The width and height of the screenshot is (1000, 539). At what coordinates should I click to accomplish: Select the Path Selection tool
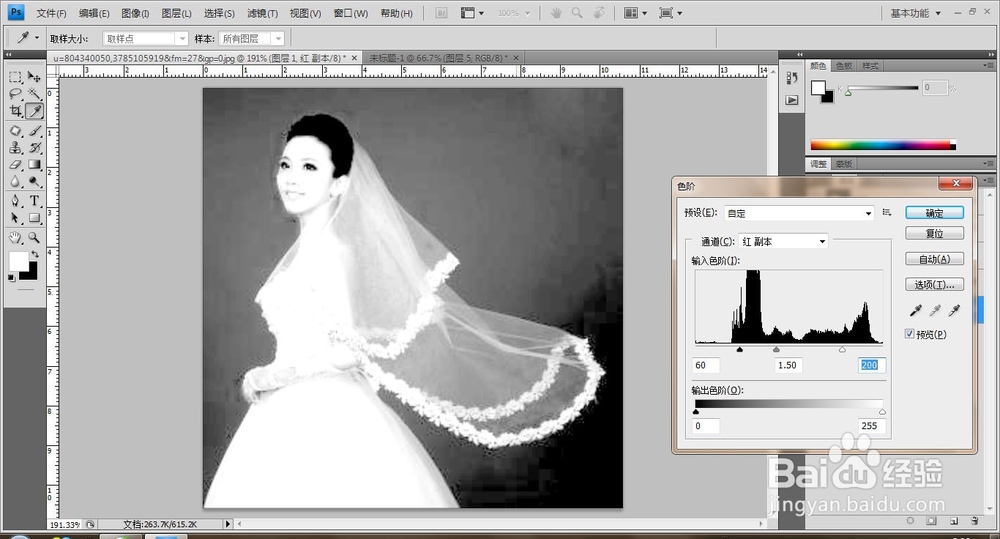click(x=15, y=218)
